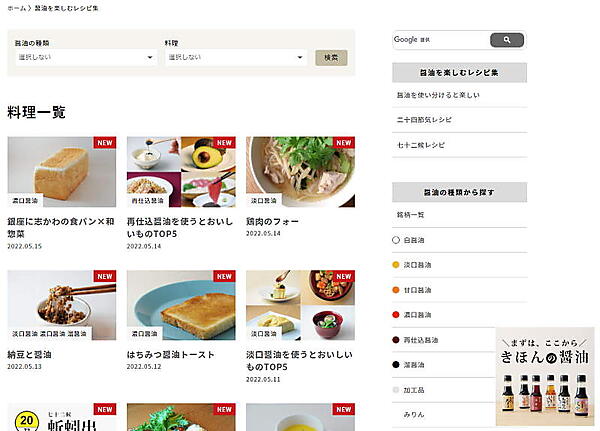Open the きほんの醤油 bottle banner
The image size is (600, 431).
coord(545,376)
